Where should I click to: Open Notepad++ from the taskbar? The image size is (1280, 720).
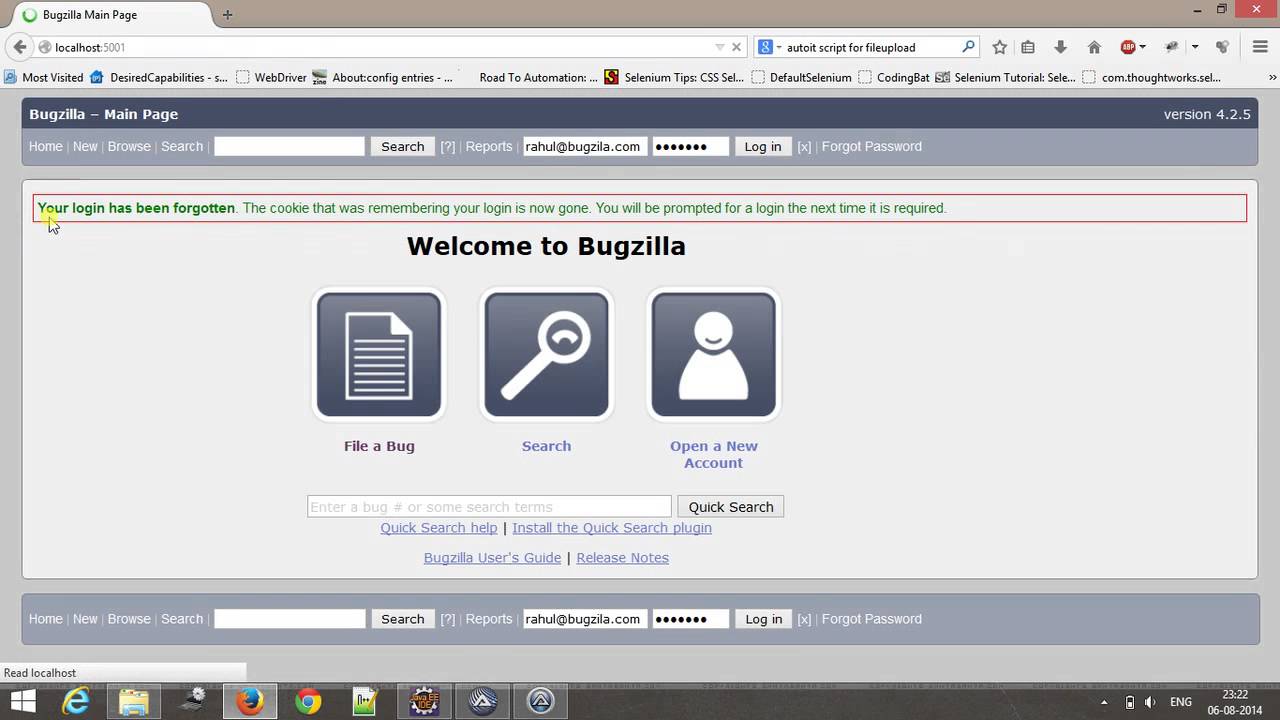coord(366,701)
